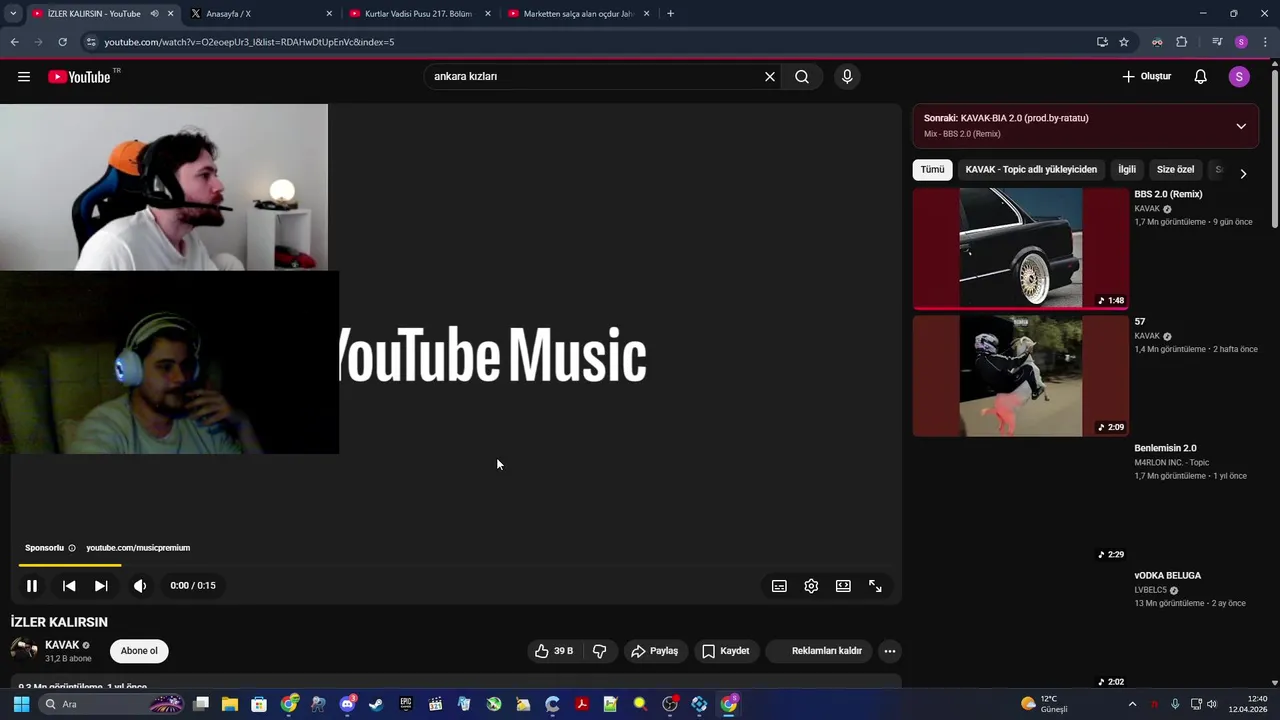This screenshot has height=720, width=1280.
Task: Mute the player volume
Action: tap(140, 586)
